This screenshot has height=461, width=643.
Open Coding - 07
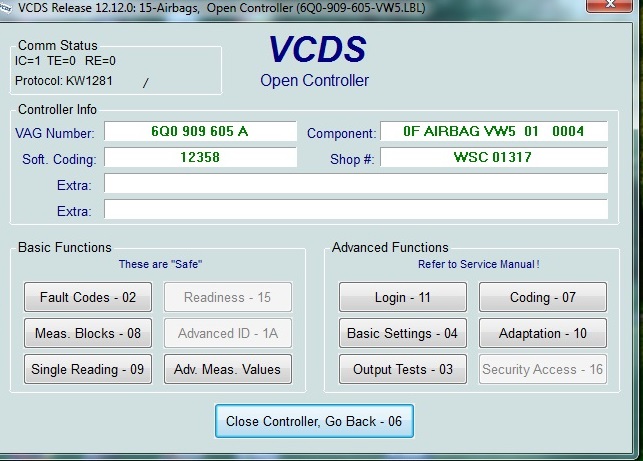click(x=543, y=297)
